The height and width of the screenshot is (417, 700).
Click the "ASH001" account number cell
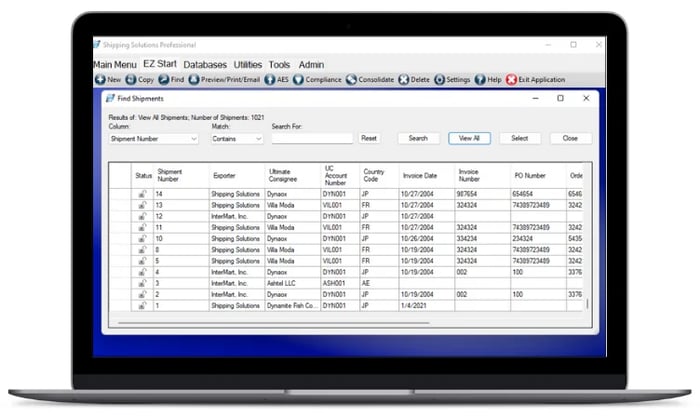[x=340, y=283]
